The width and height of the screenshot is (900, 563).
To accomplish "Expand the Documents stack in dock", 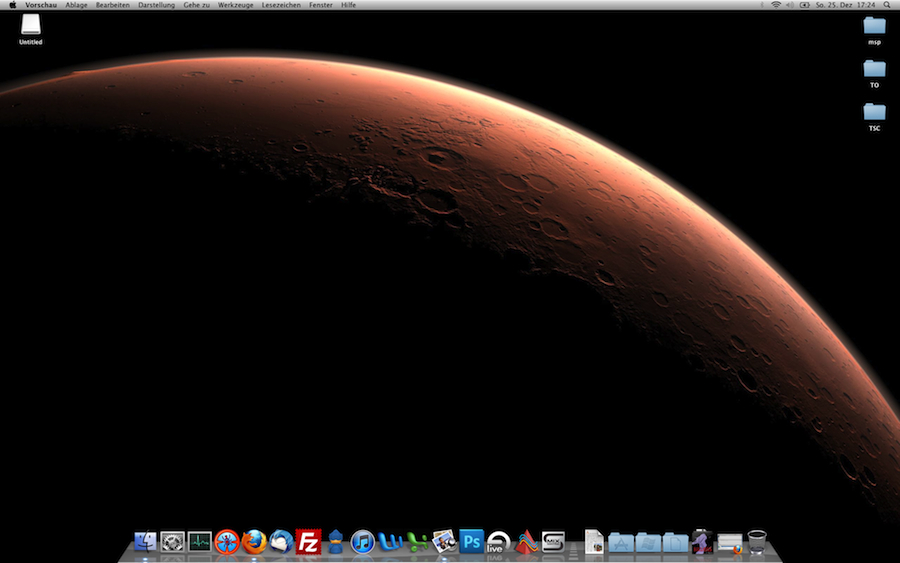I will point(676,542).
